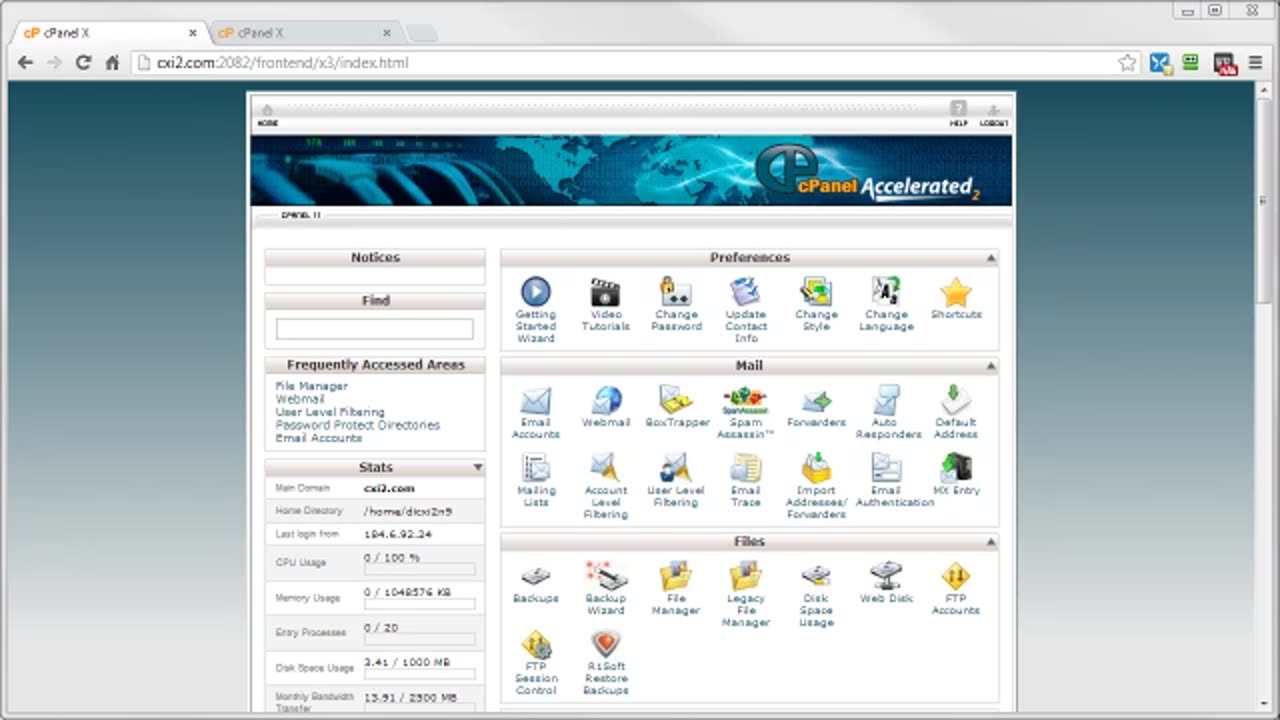Screen dimensions: 1280x720
Task: Bookmark this page with star icon
Action: pyautogui.click(x=1127, y=63)
